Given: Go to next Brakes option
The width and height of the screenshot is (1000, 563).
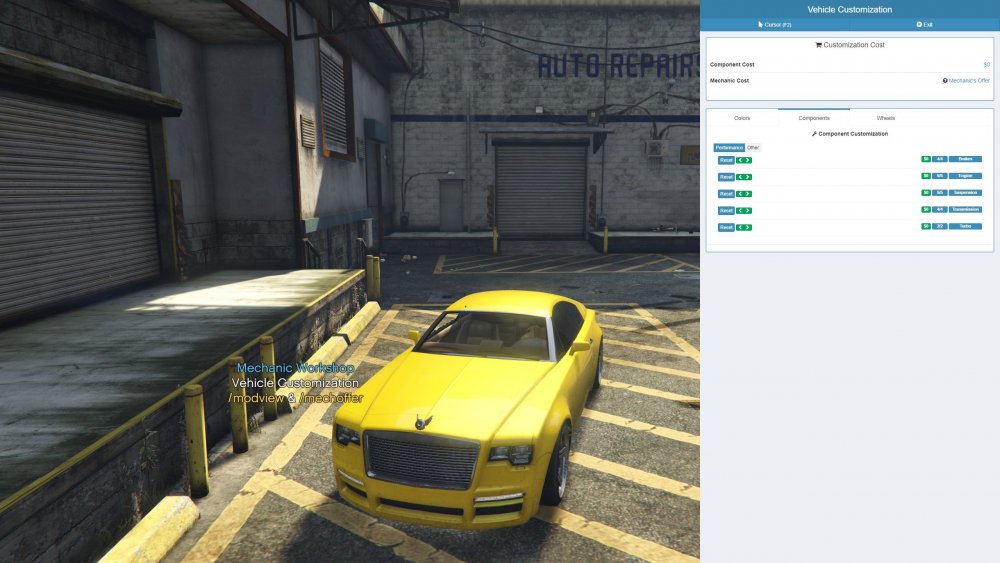Looking at the screenshot, I should [747, 160].
